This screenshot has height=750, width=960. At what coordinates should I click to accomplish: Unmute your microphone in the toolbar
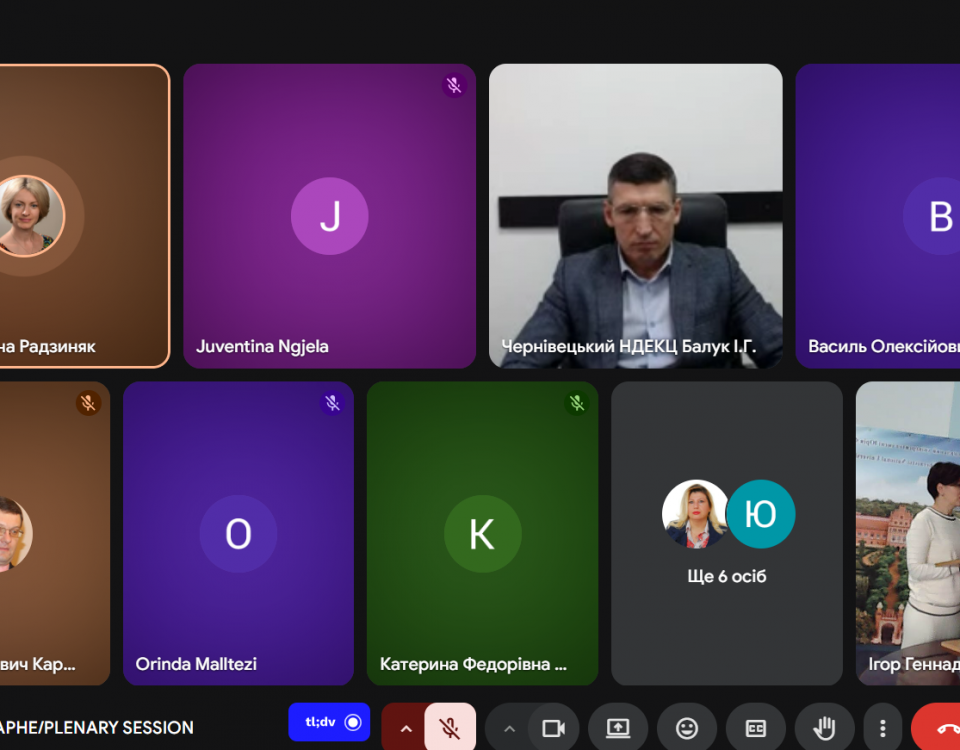pyautogui.click(x=450, y=728)
